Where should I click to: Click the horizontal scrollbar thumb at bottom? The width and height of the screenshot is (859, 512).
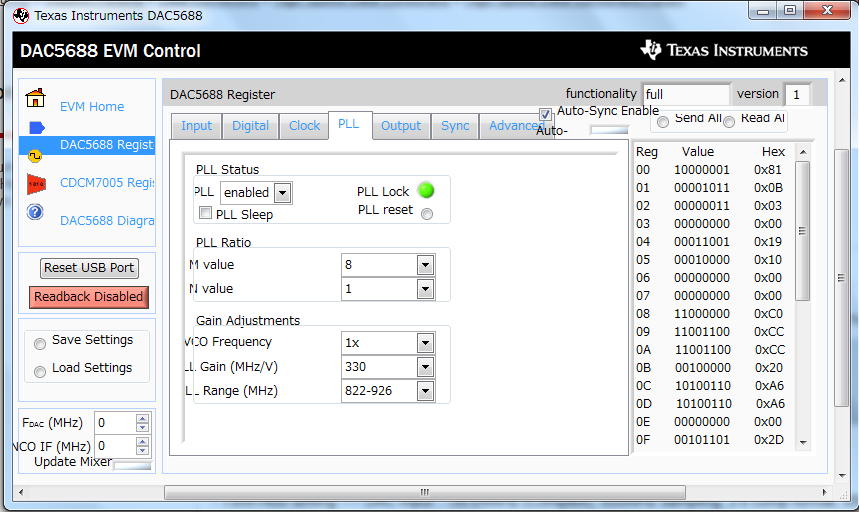pos(425,492)
